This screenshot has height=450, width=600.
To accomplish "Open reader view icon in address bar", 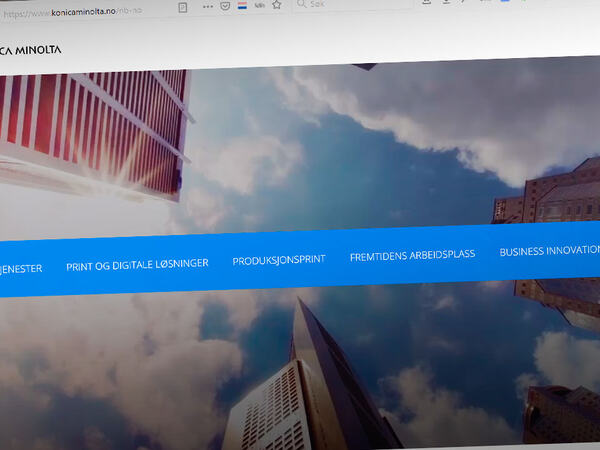I will [x=183, y=8].
